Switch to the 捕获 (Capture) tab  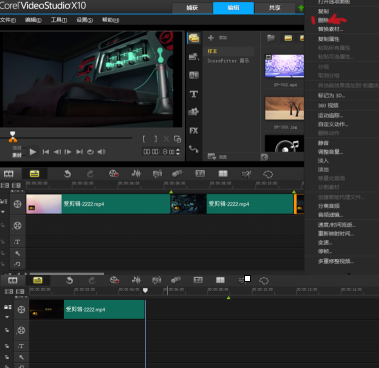pos(192,8)
